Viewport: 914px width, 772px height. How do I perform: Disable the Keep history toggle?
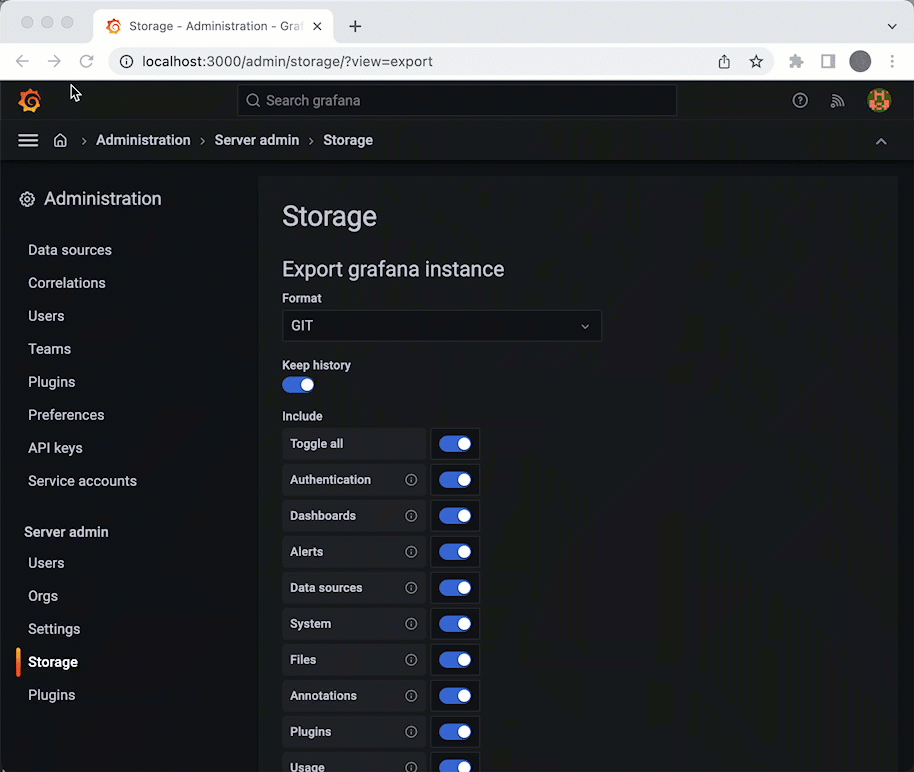click(x=297, y=384)
